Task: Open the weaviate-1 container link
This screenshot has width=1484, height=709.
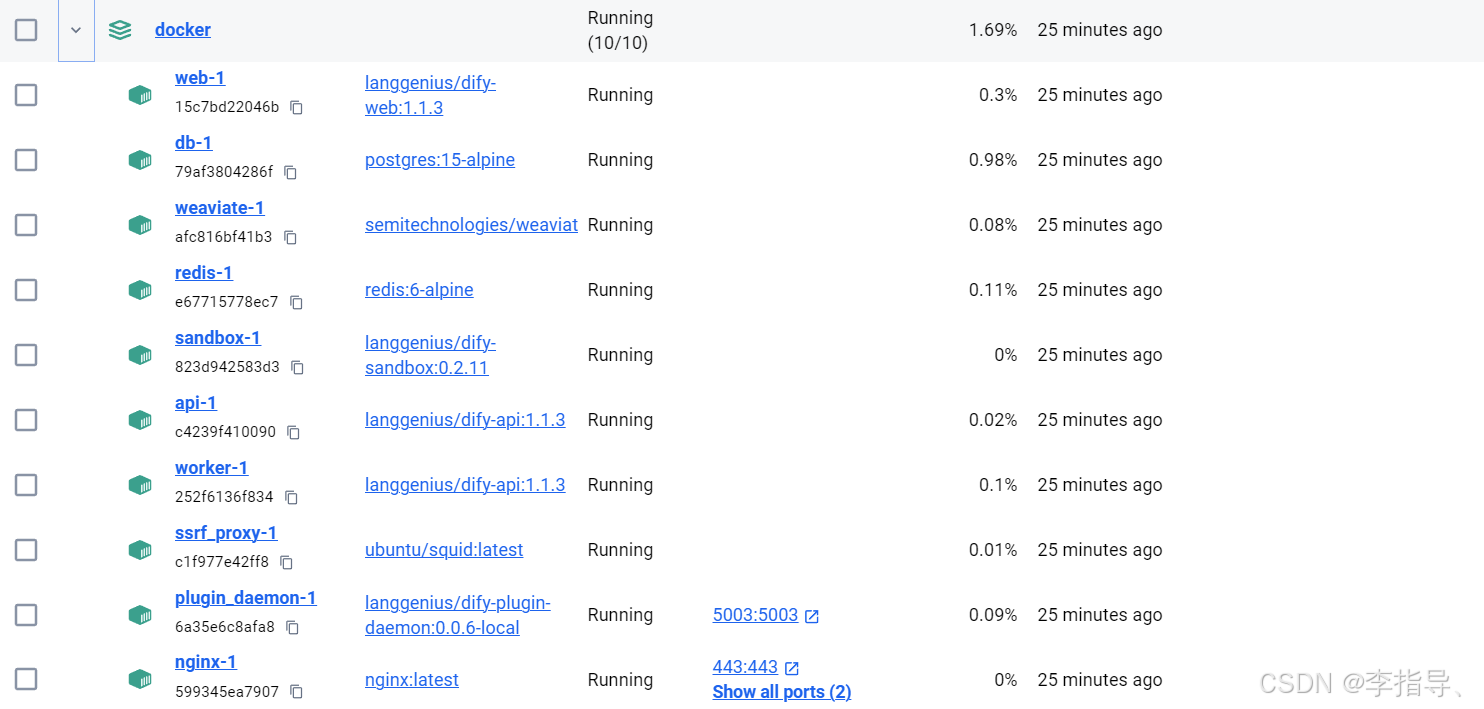Action: point(220,208)
